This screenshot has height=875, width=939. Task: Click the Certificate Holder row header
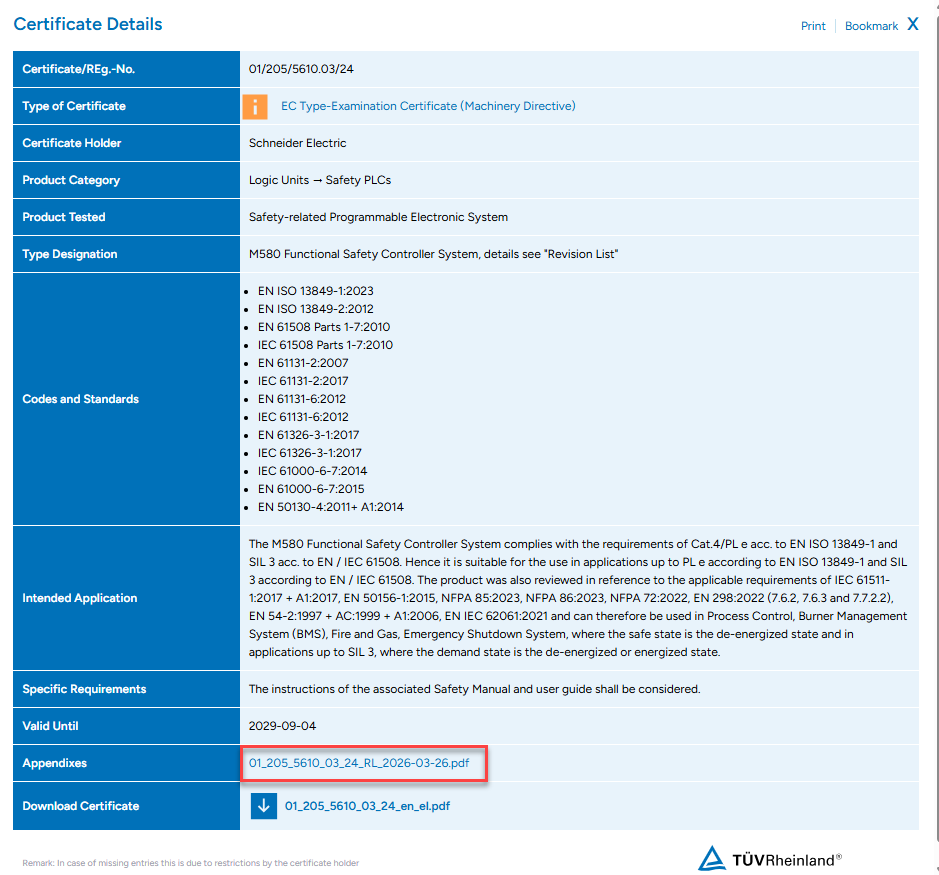(x=126, y=143)
